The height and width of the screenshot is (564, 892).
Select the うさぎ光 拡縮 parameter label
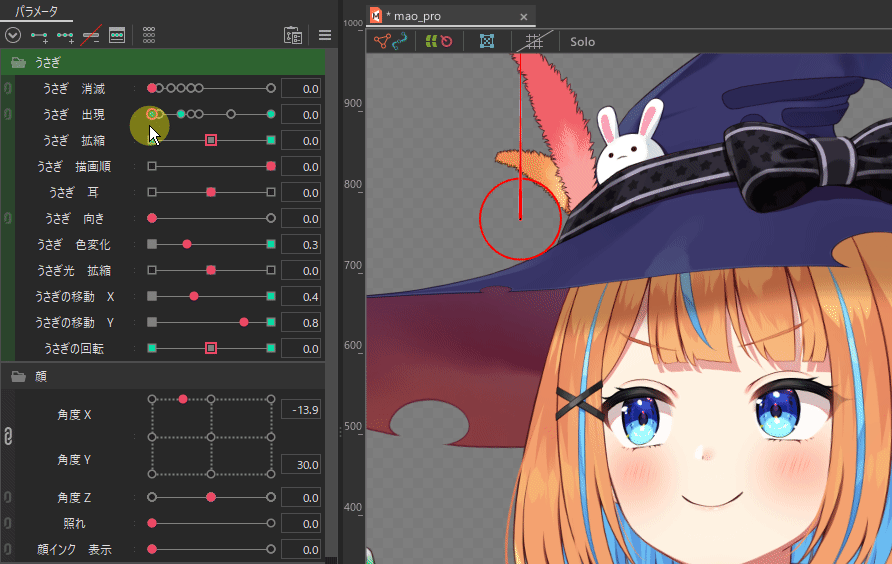coord(74,270)
